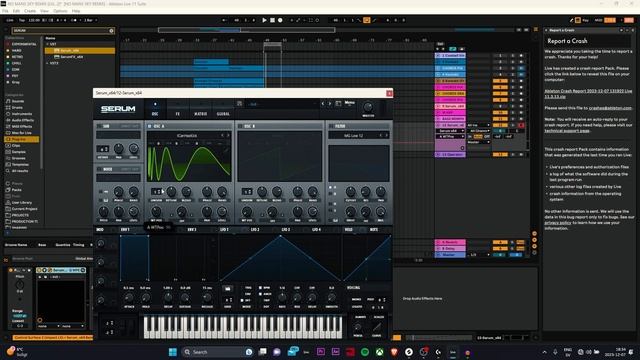640x360 pixels.
Task: Open the PROJECTS folder in browser
Action: coord(20,215)
